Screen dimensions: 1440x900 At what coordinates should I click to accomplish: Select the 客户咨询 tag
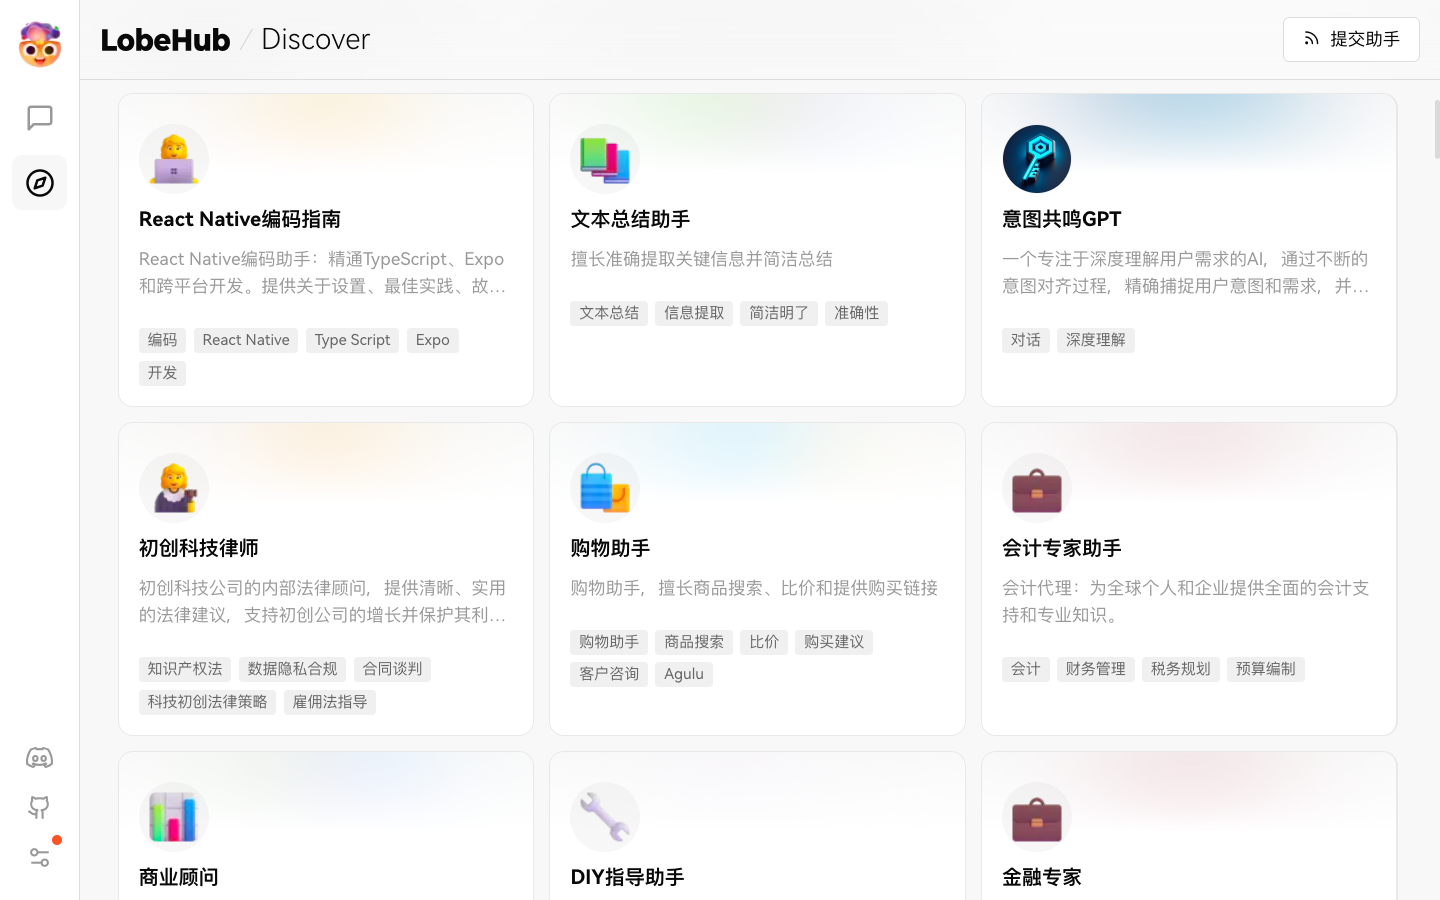pos(609,674)
